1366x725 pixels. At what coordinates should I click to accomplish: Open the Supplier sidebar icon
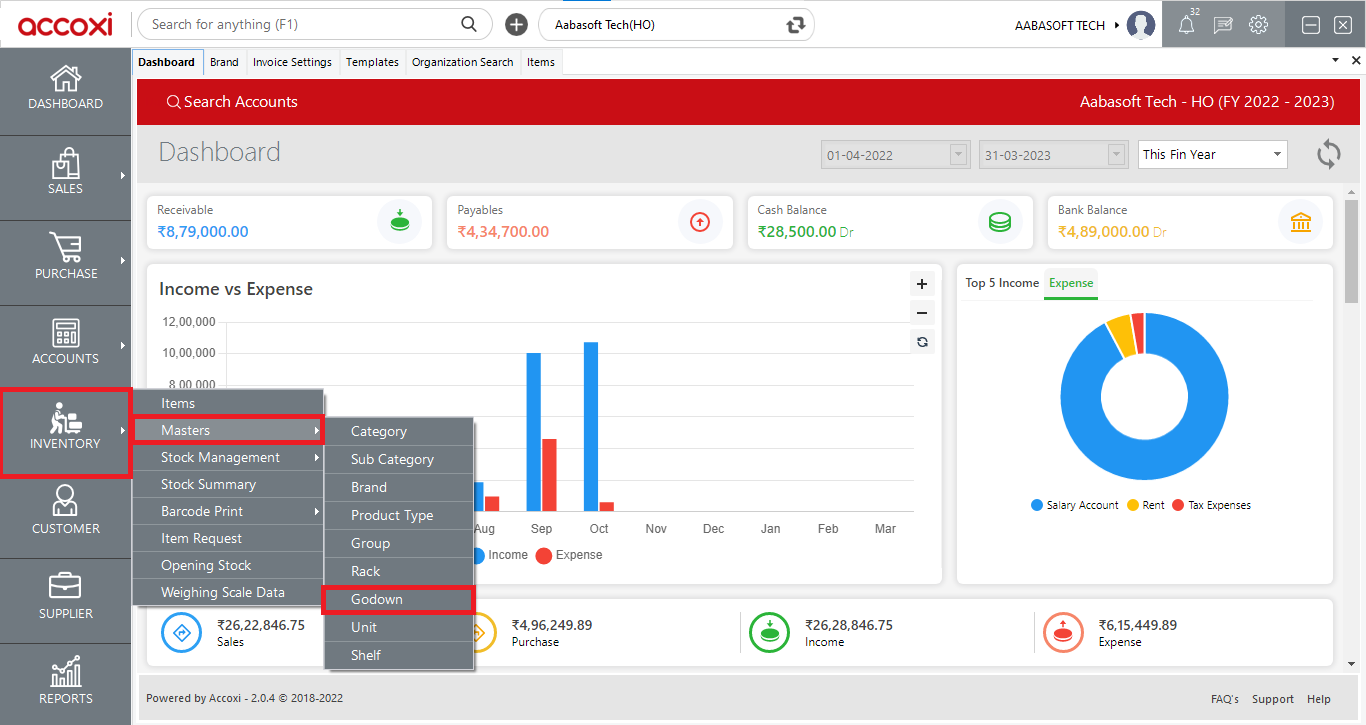pos(66,597)
